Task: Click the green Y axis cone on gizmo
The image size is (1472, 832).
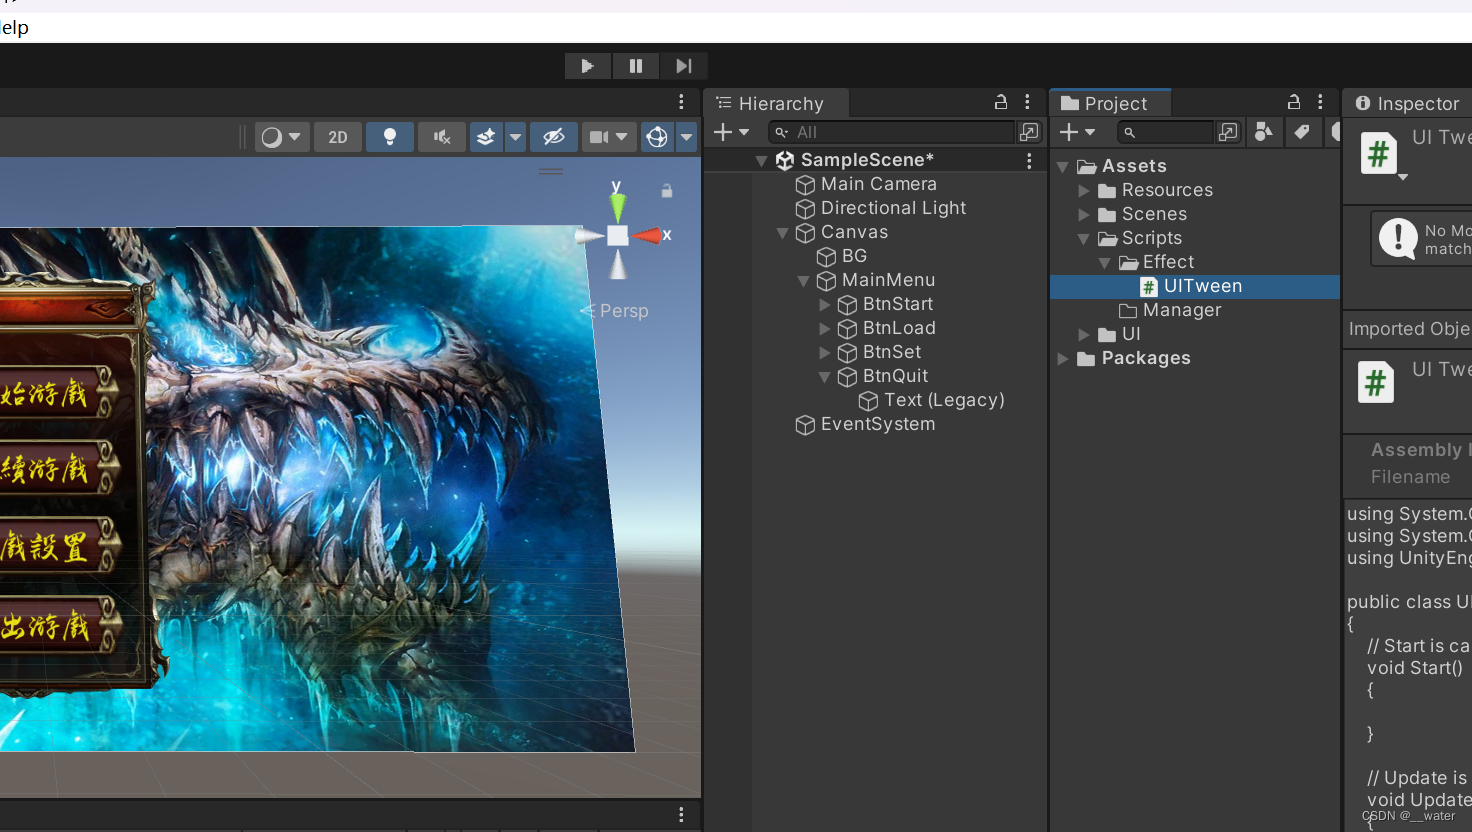Action: coord(618,207)
